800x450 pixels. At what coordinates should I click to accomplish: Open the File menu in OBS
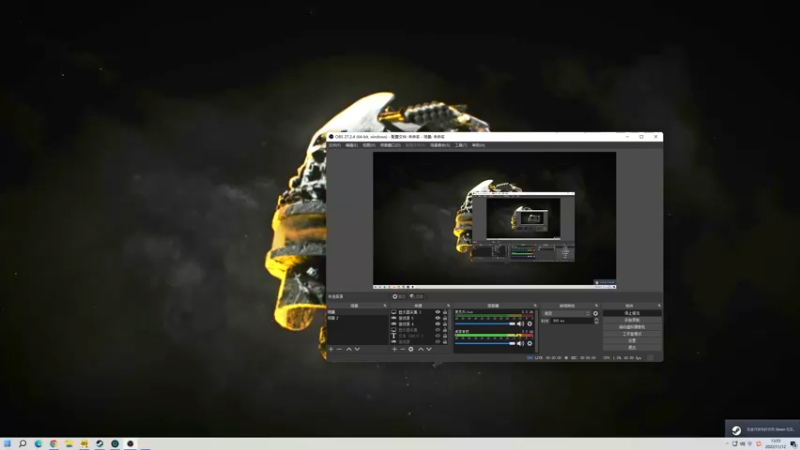pos(335,145)
